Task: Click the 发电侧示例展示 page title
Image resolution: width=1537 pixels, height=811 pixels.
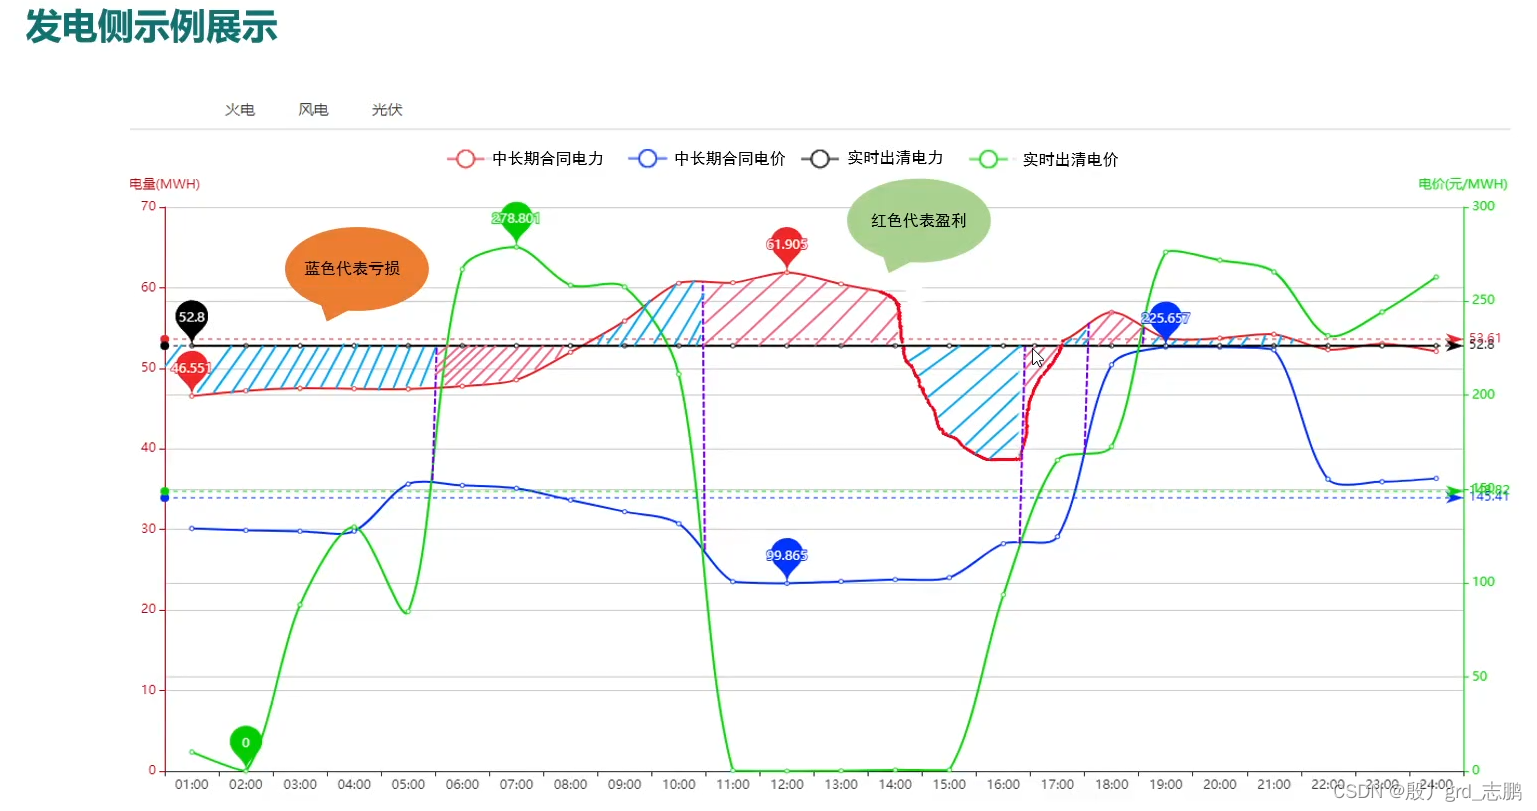Action: [151, 27]
